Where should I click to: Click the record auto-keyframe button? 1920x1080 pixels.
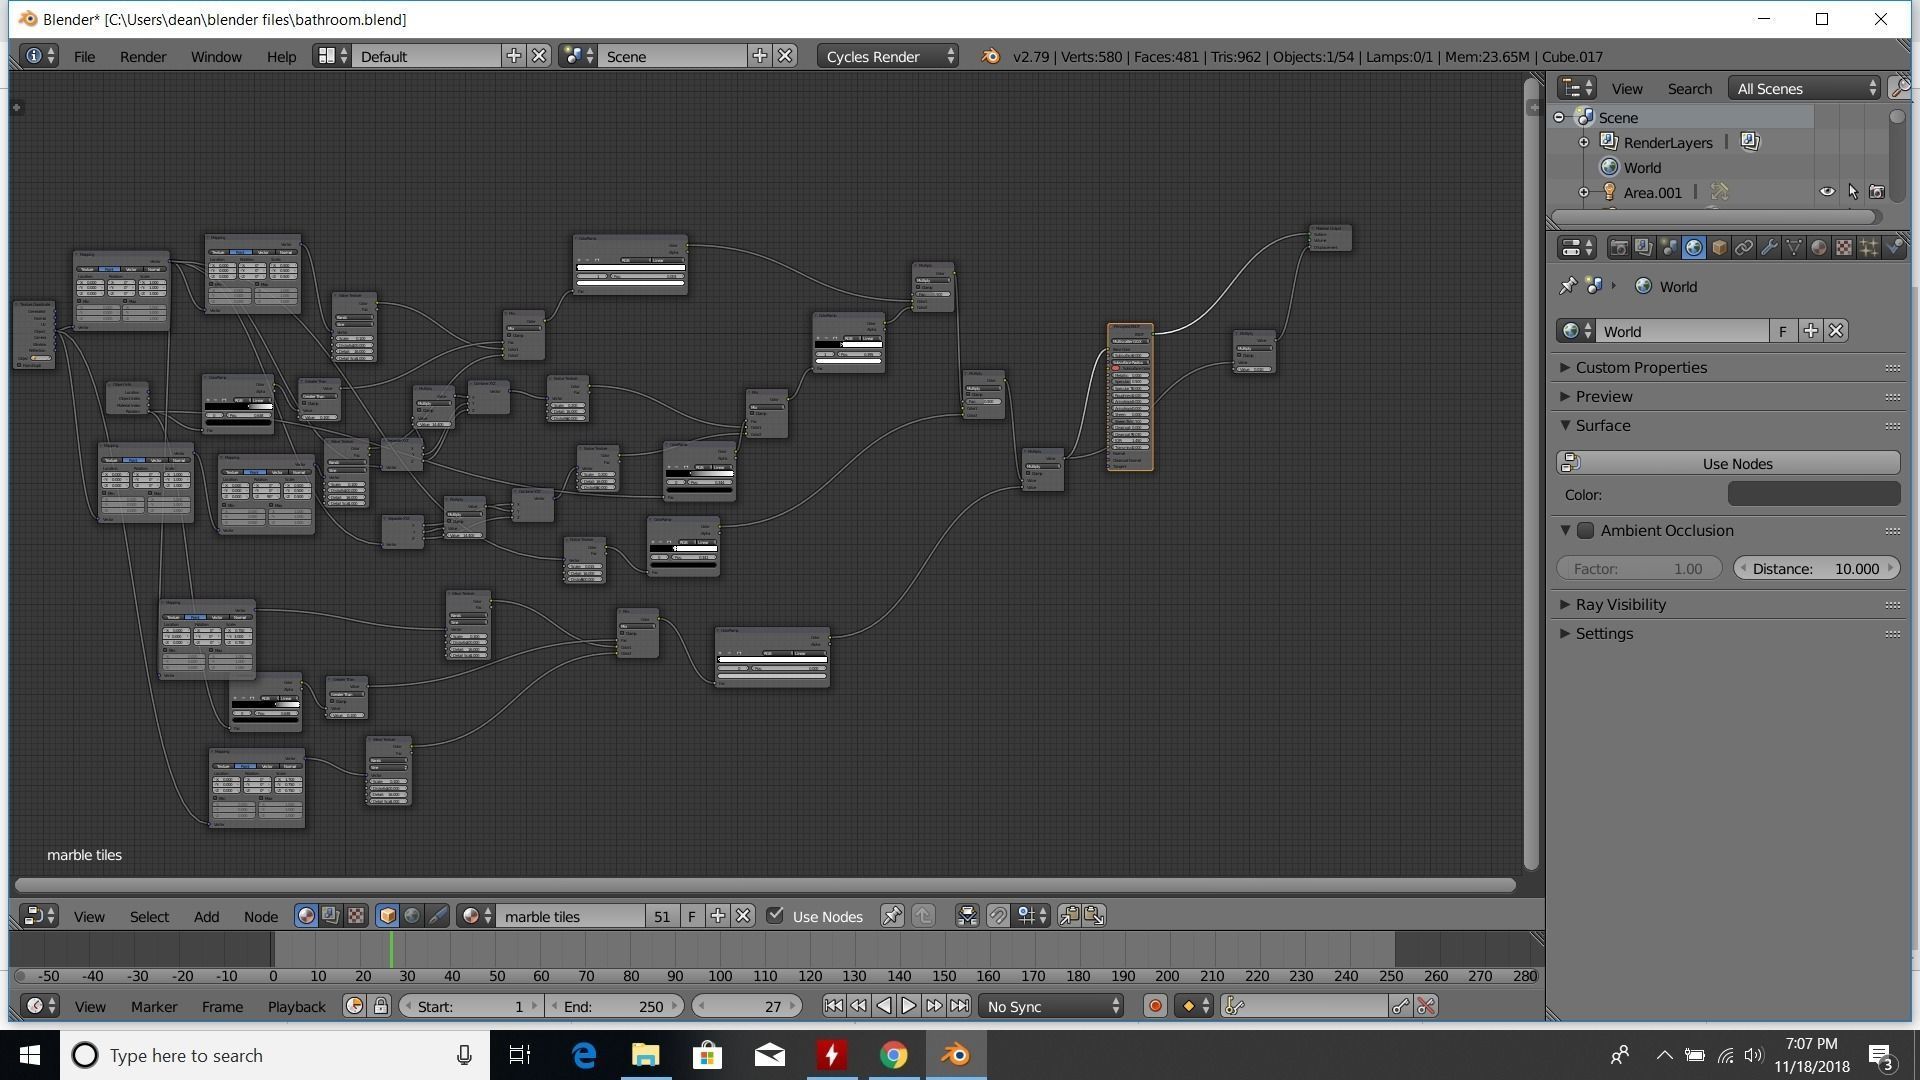(1155, 1006)
